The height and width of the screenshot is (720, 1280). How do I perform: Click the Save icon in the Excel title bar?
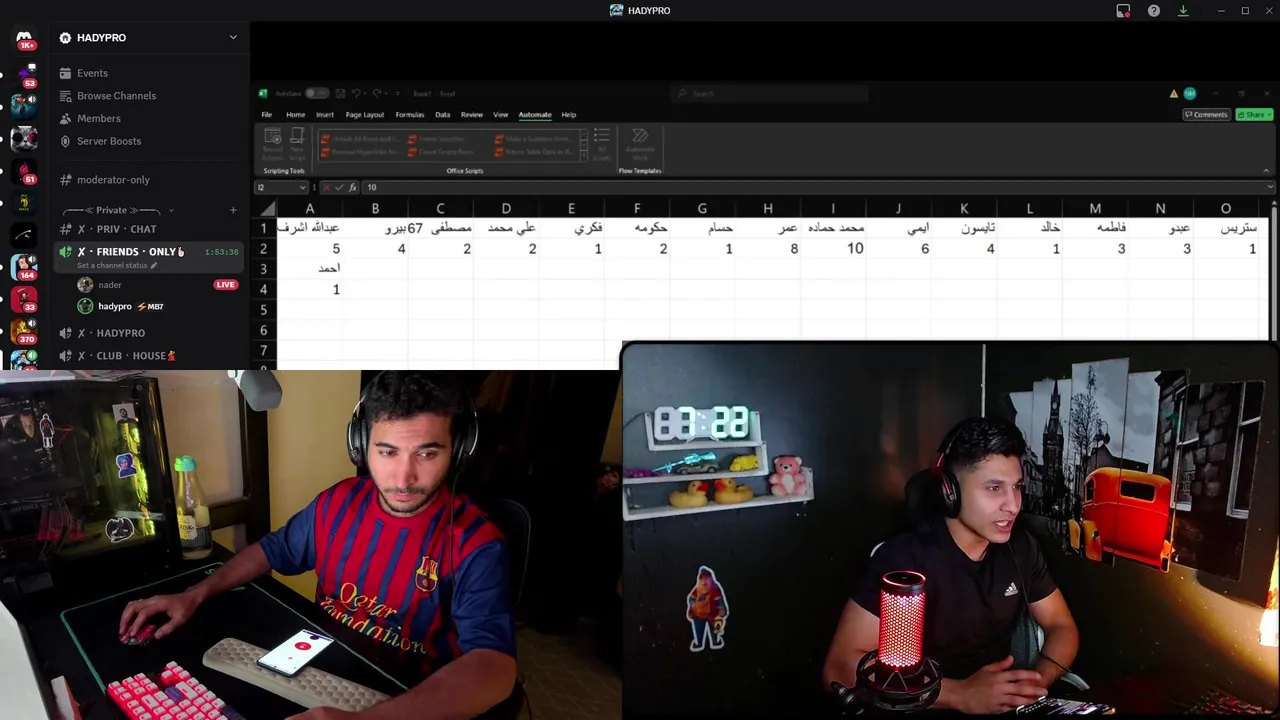(x=340, y=93)
